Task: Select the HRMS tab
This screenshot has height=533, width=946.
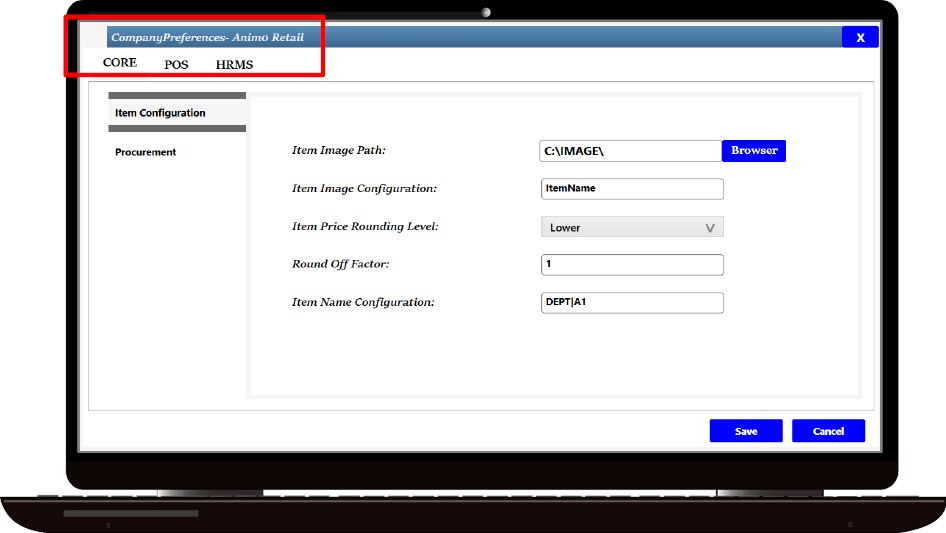Action: click(x=234, y=64)
